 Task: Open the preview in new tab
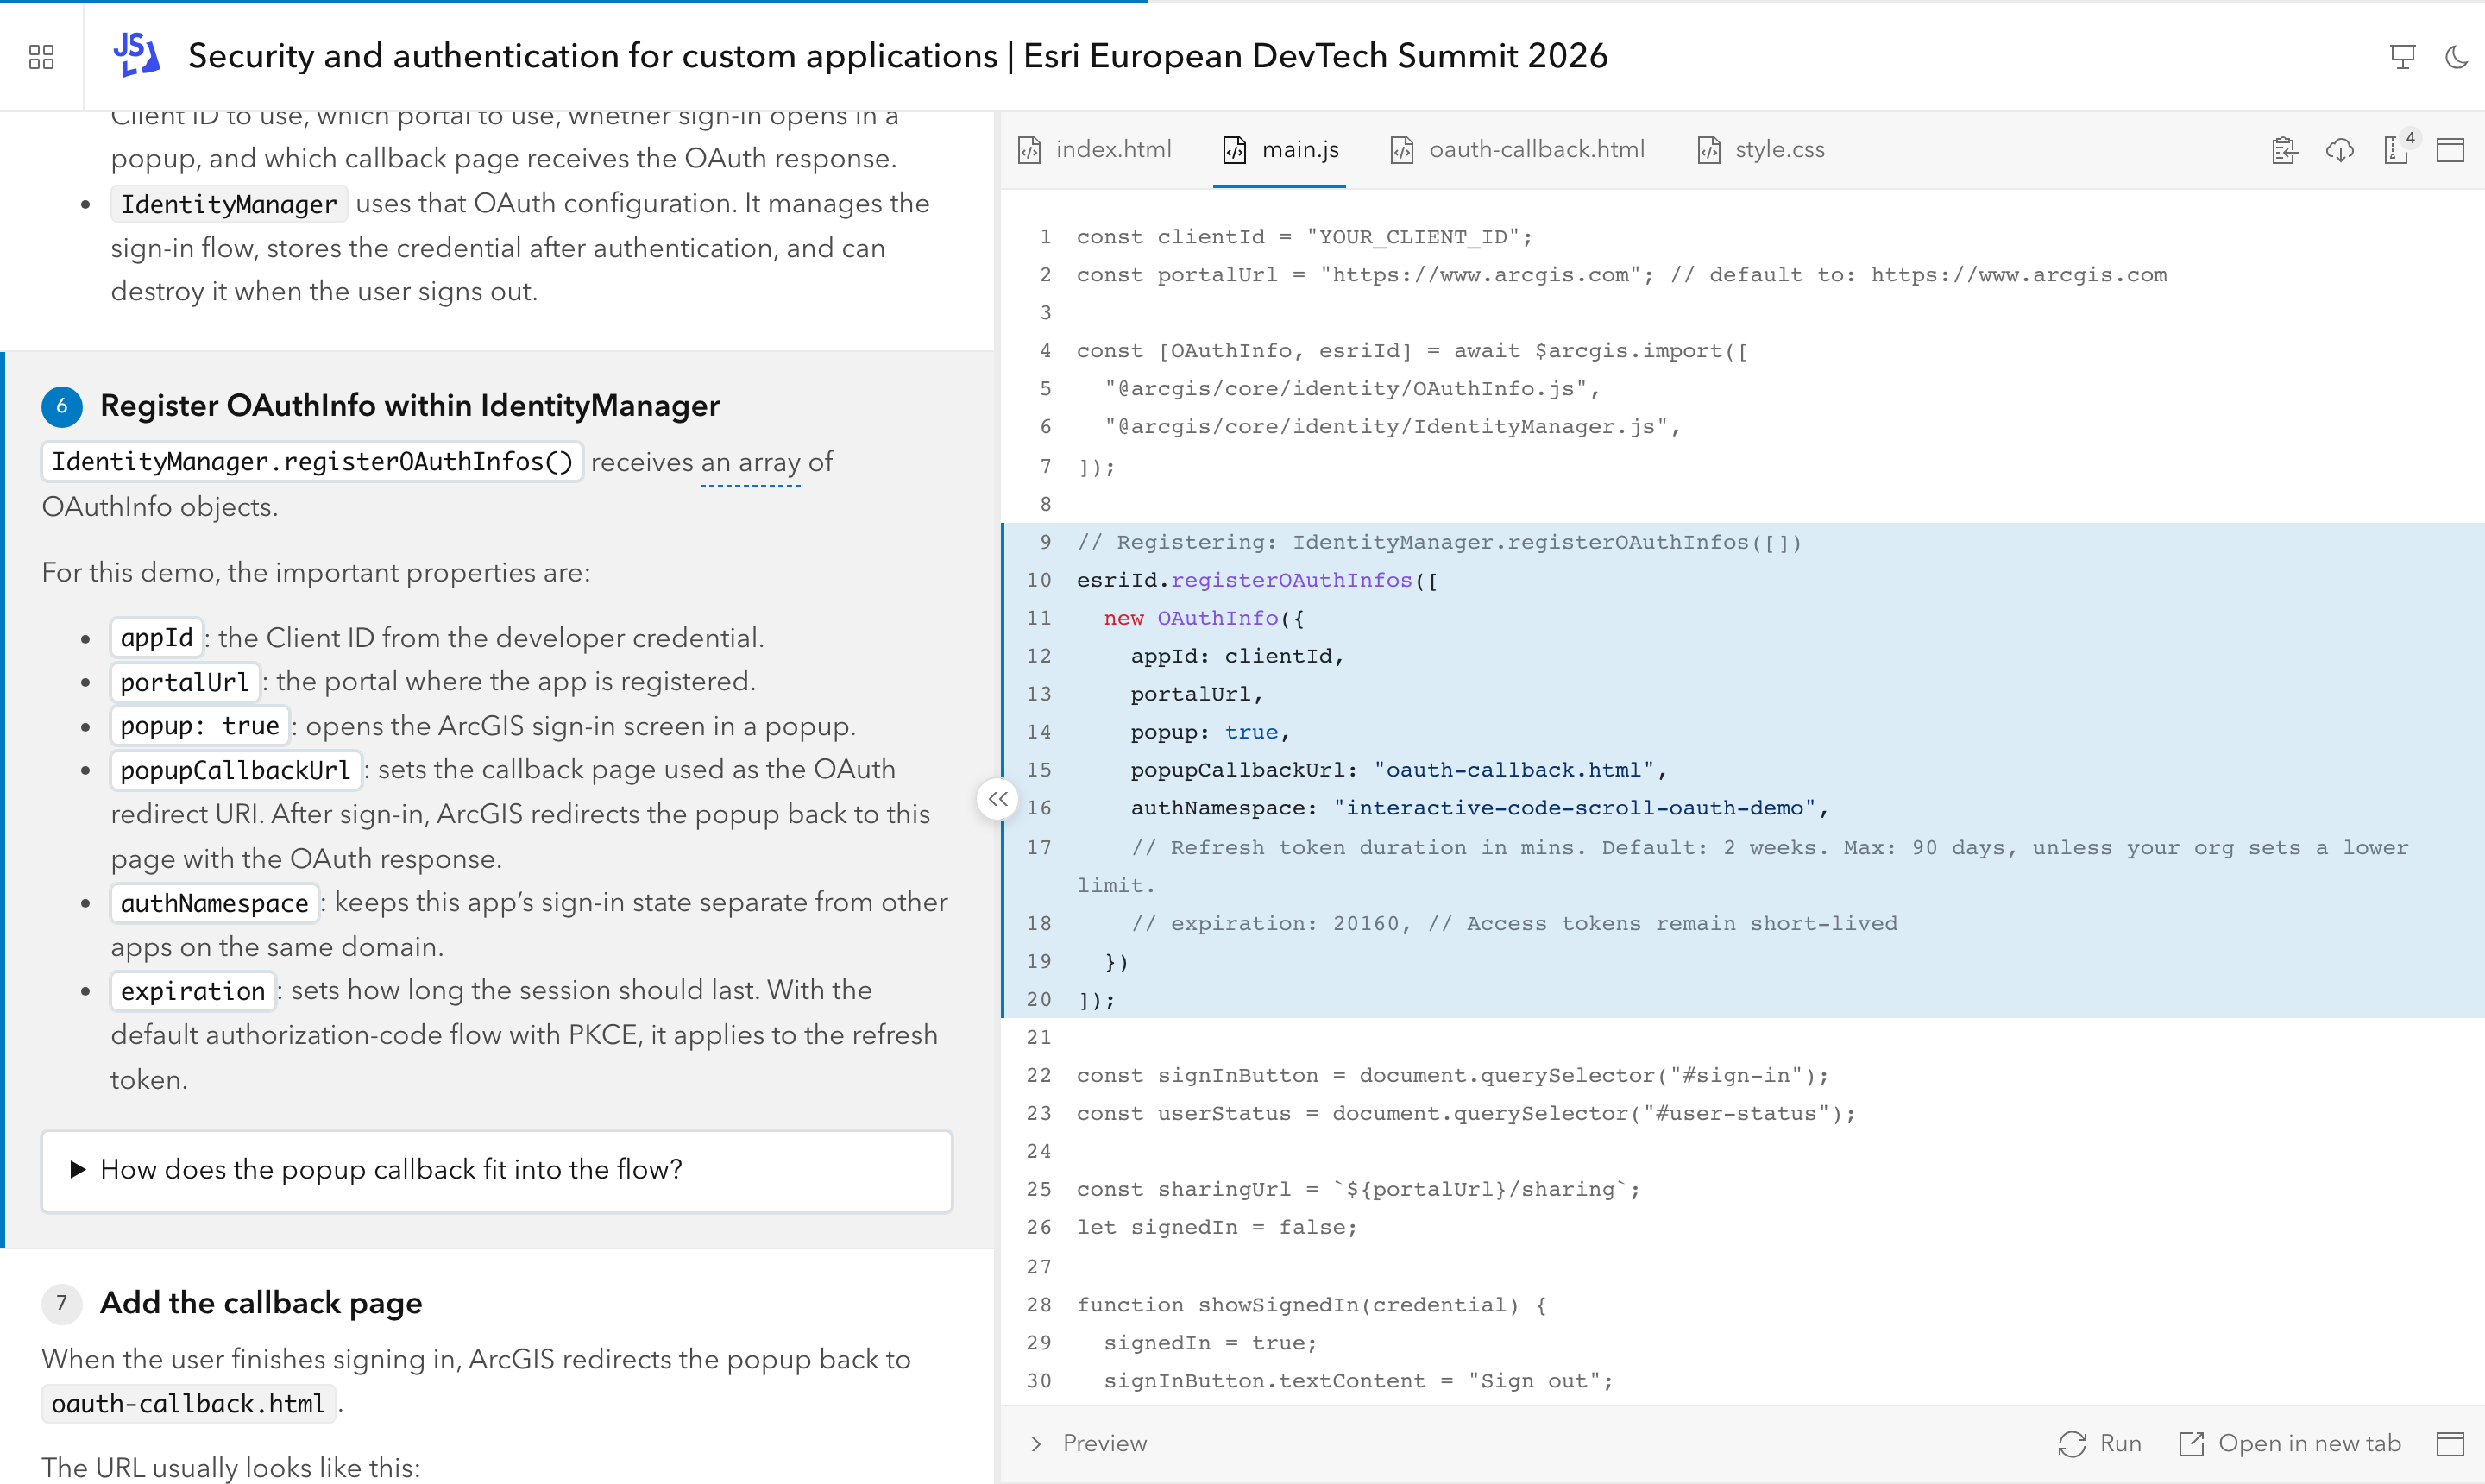pyautogui.click(x=2291, y=1443)
